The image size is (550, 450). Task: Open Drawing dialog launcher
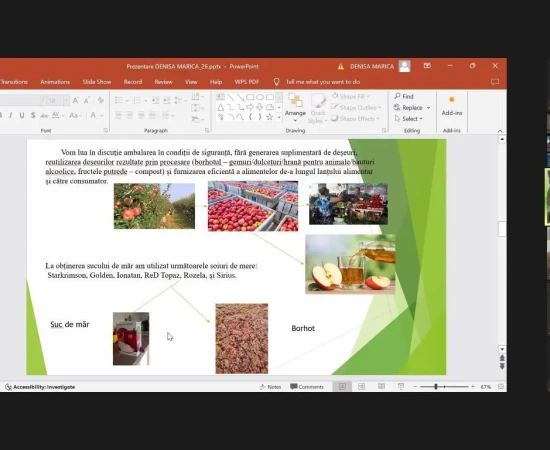point(384,130)
